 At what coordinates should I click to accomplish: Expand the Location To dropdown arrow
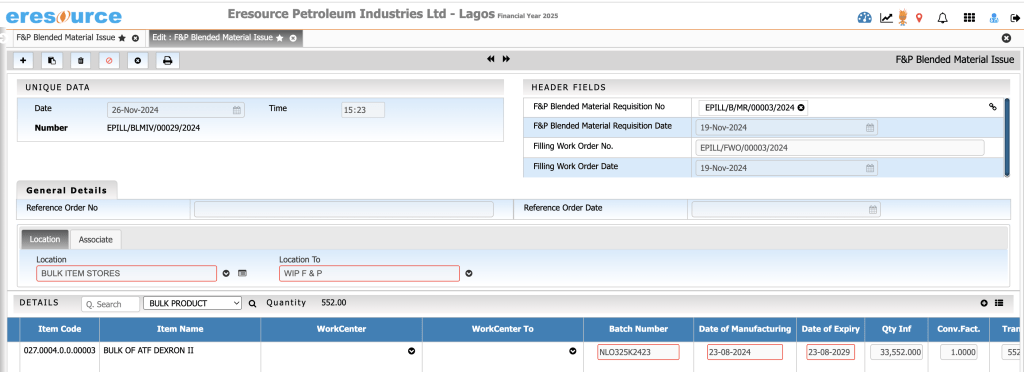click(469, 273)
